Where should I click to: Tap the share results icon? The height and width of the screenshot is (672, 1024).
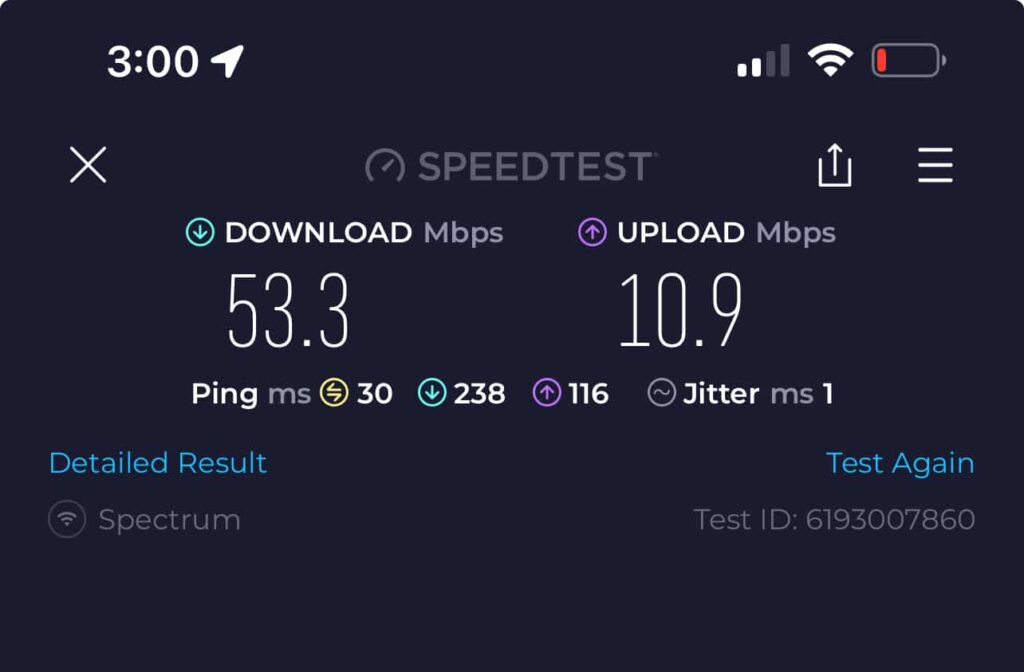[x=835, y=165]
